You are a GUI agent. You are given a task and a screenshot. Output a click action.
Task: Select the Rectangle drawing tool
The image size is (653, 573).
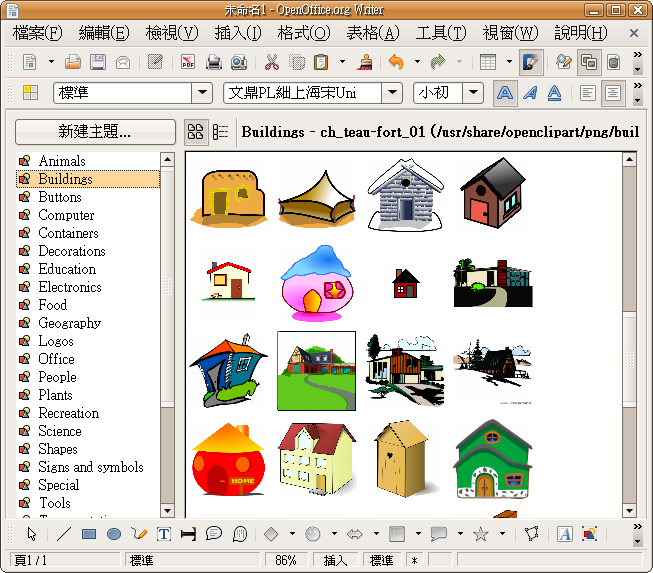coord(89,534)
